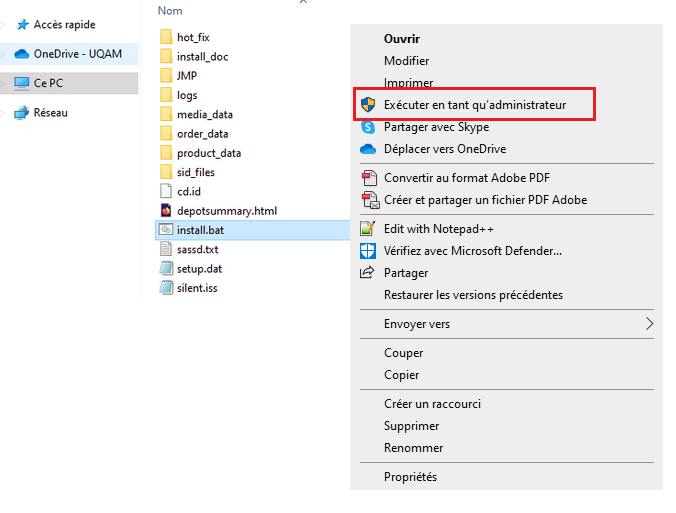This screenshot has width=676, height=513.
Task: Open the Accès rapide navigation item
Action: click(63, 24)
